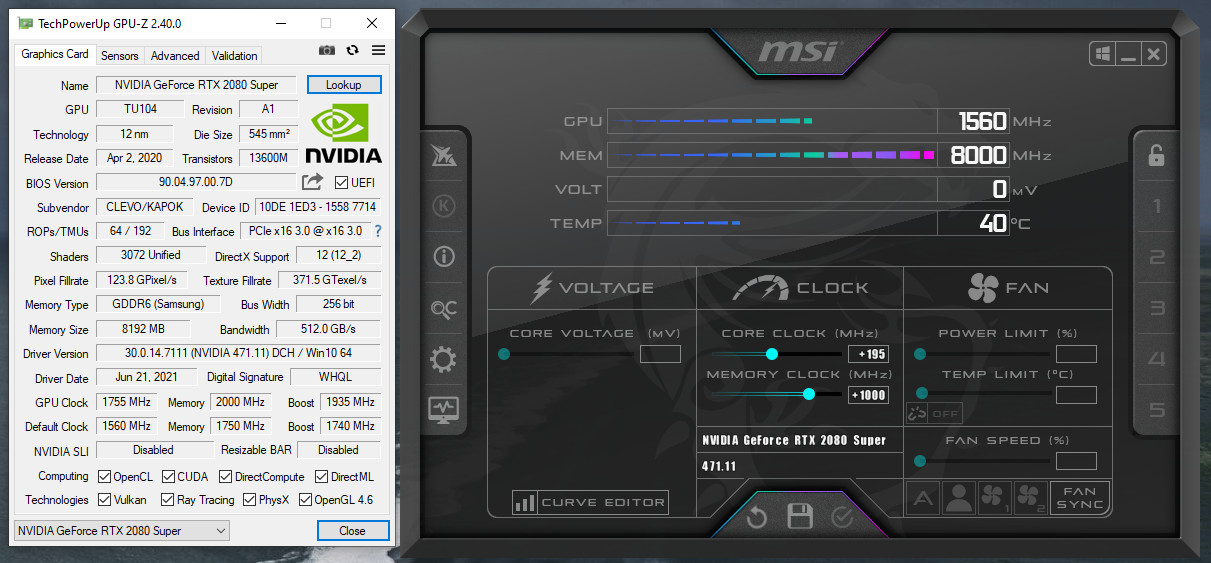Toggle the CUDA checkbox
This screenshot has width=1211, height=563.
tap(169, 476)
